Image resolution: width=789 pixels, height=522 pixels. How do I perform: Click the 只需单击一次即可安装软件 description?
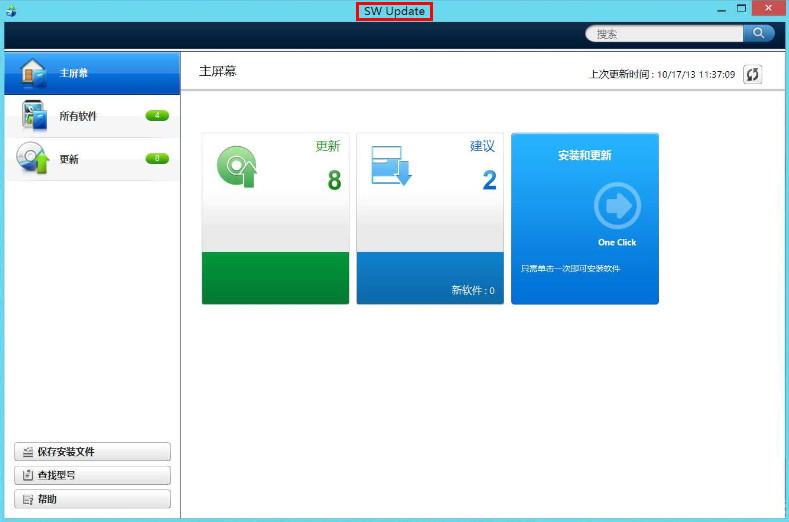point(570,268)
